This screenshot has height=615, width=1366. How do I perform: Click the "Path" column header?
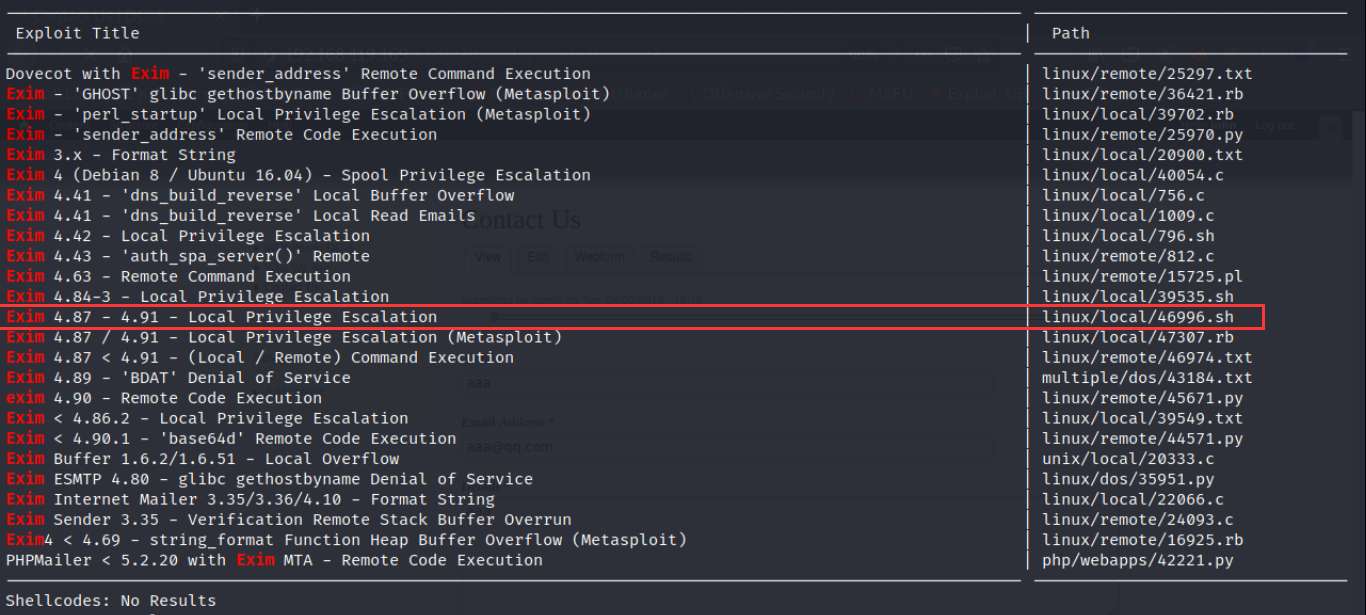click(x=1070, y=34)
